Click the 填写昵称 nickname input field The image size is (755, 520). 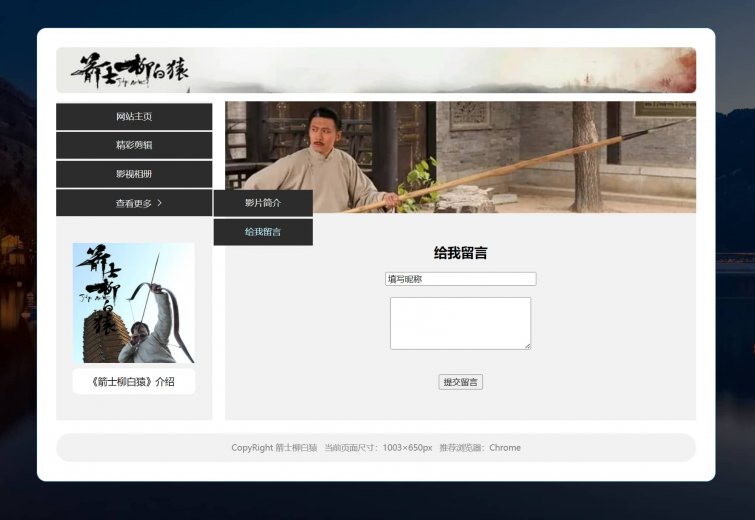[460, 279]
